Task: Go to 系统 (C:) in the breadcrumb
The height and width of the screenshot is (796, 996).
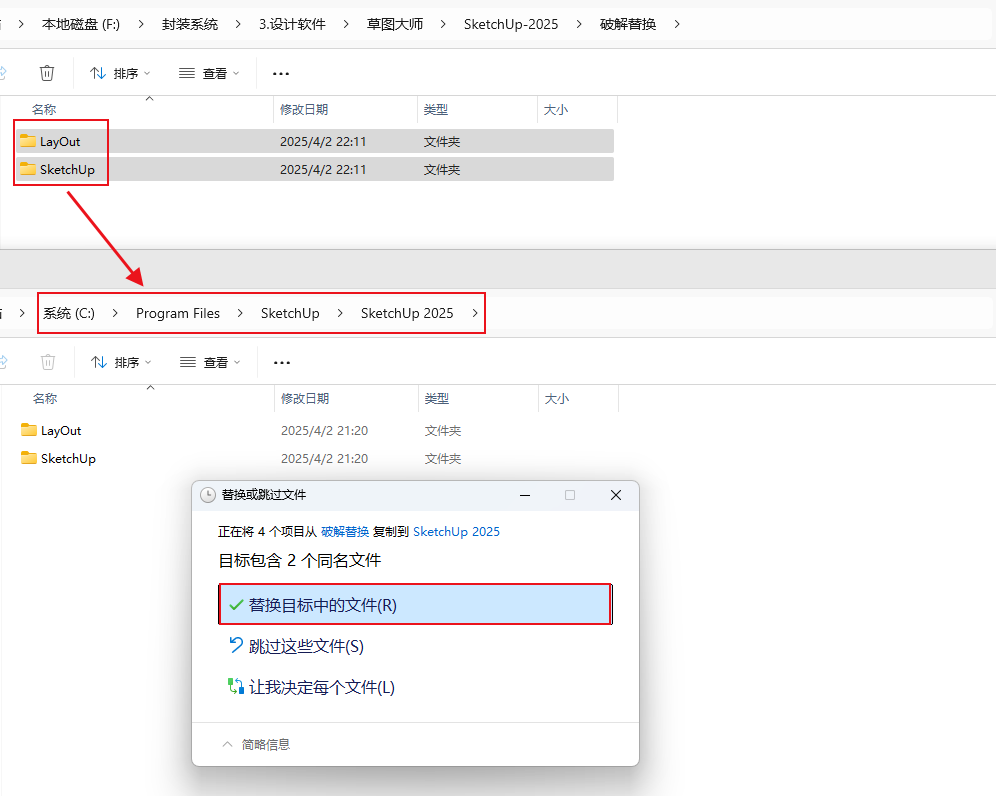Action: [x=69, y=313]
